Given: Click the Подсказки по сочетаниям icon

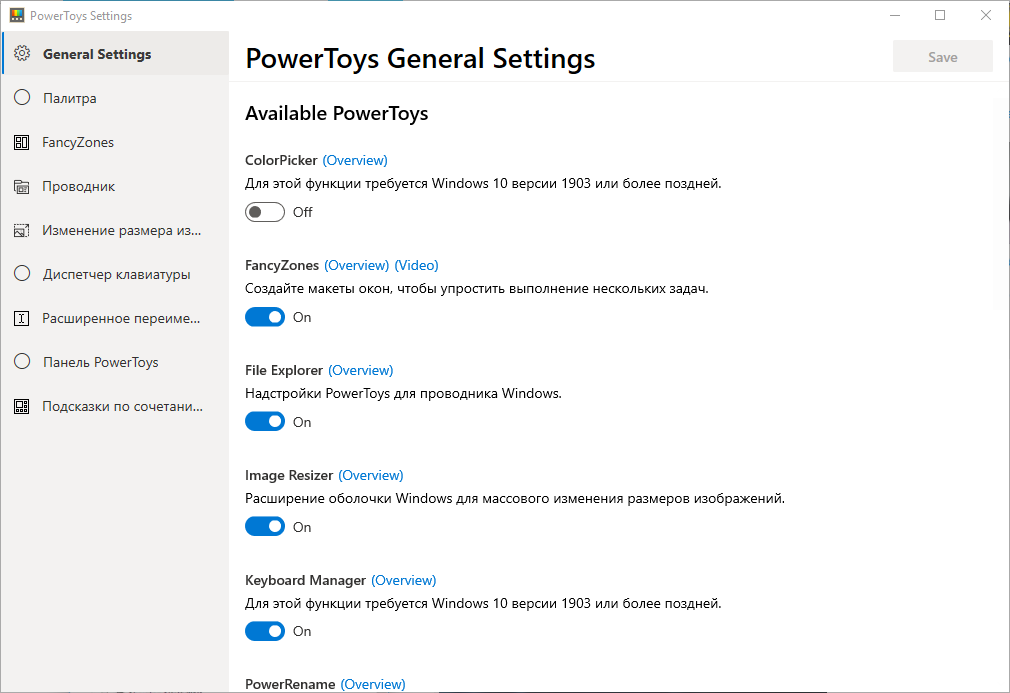Looking at the screenshot, I should coord(22,407).
